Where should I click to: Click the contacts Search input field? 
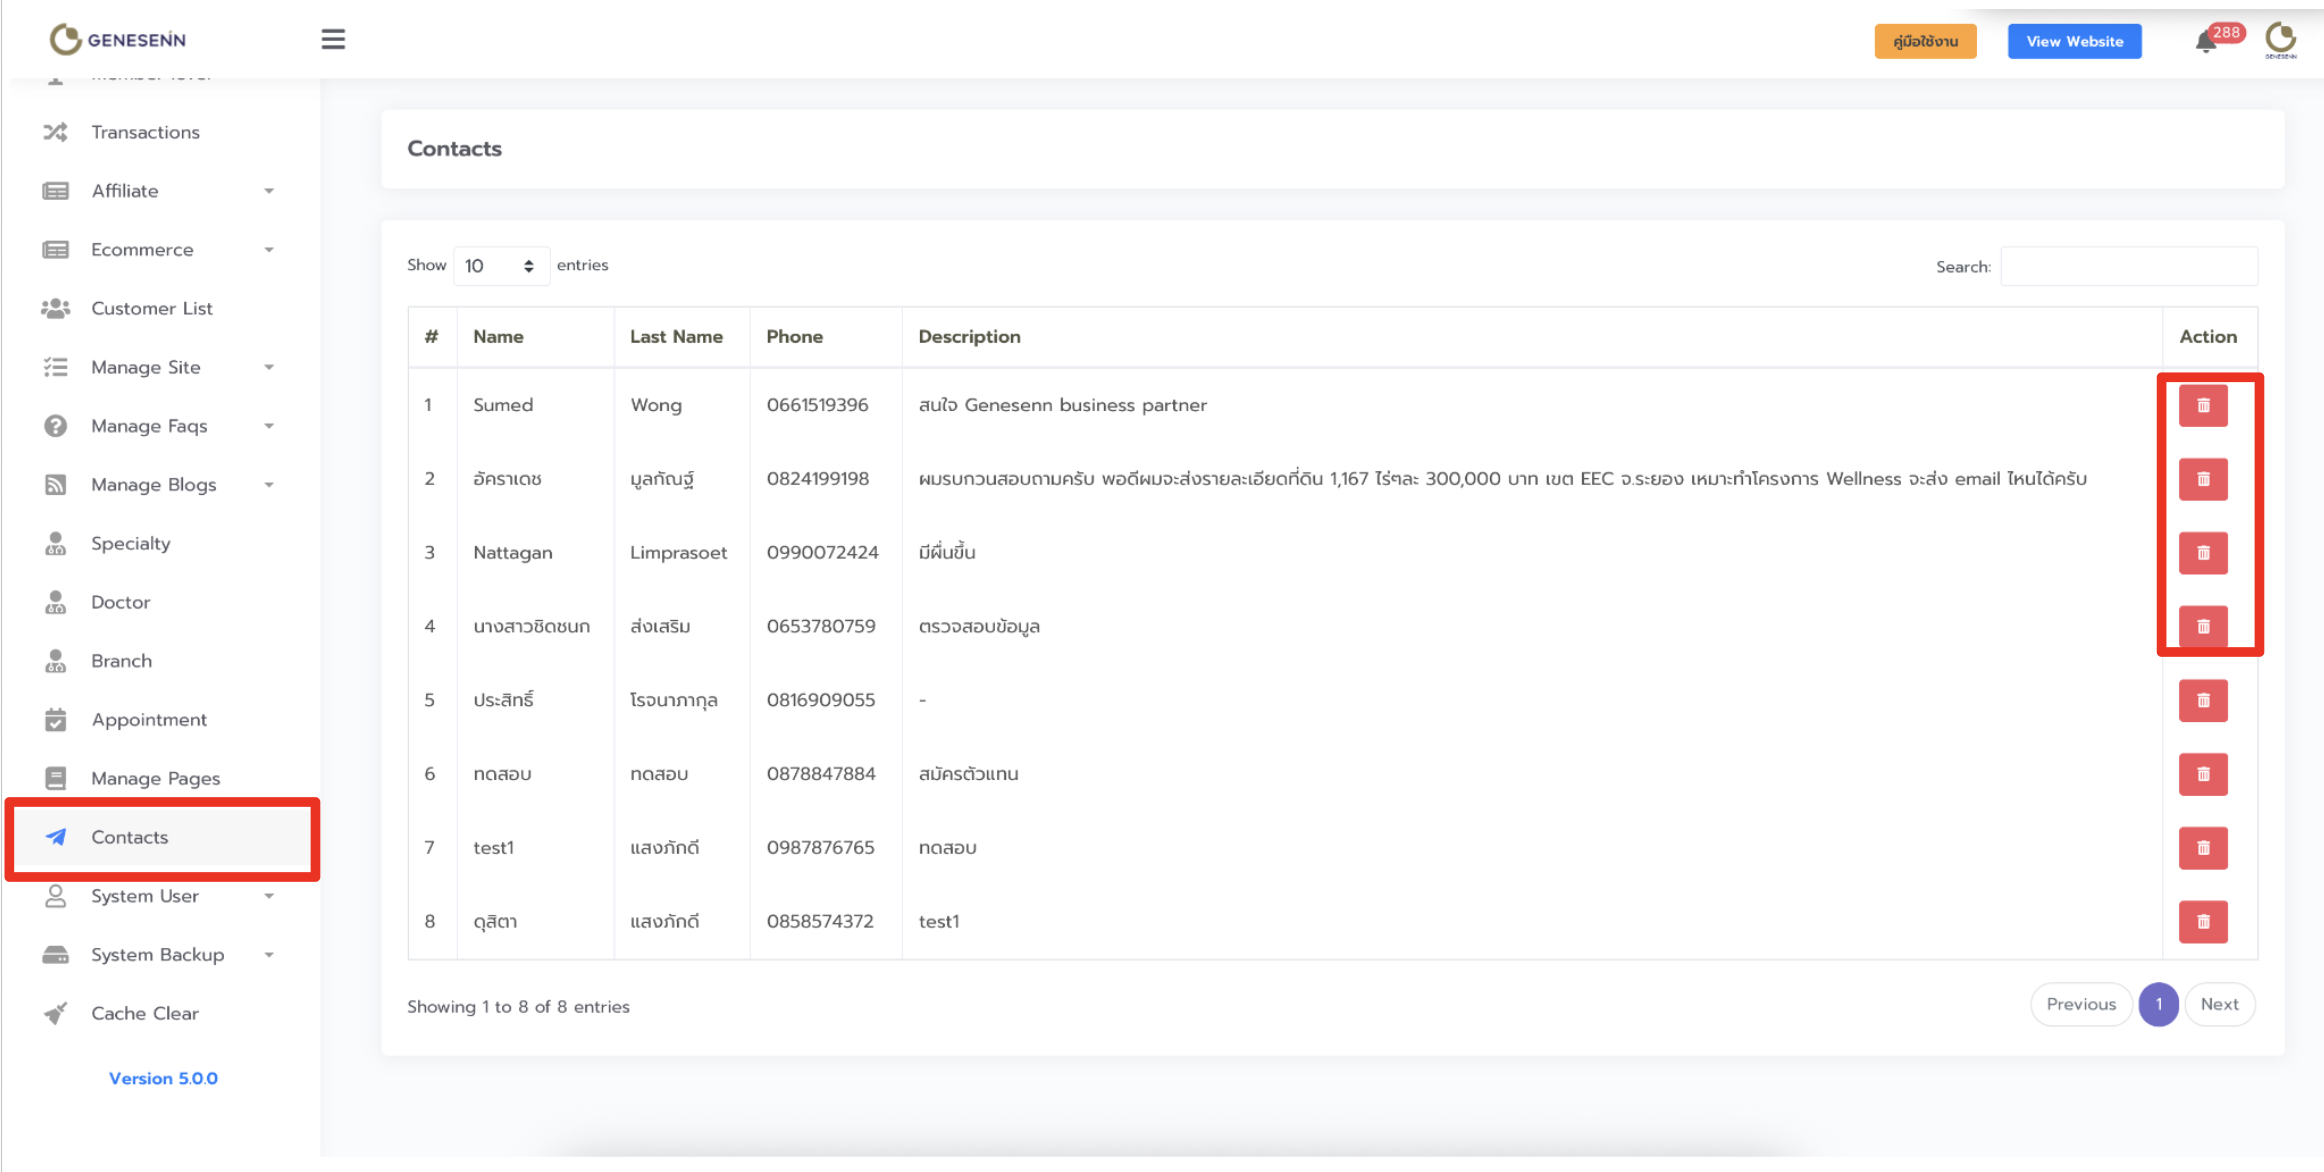pos(2128,266)
